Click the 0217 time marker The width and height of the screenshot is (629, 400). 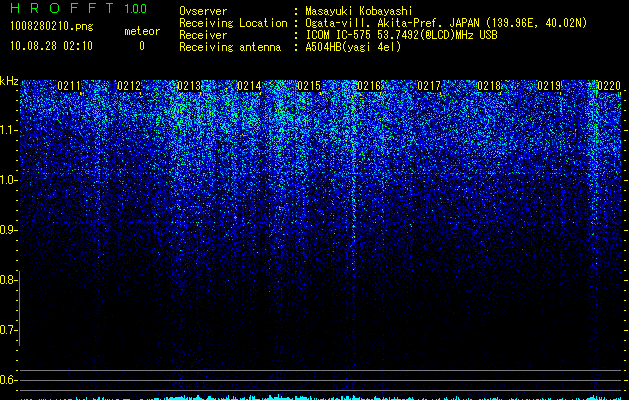[x=429, y=86]
